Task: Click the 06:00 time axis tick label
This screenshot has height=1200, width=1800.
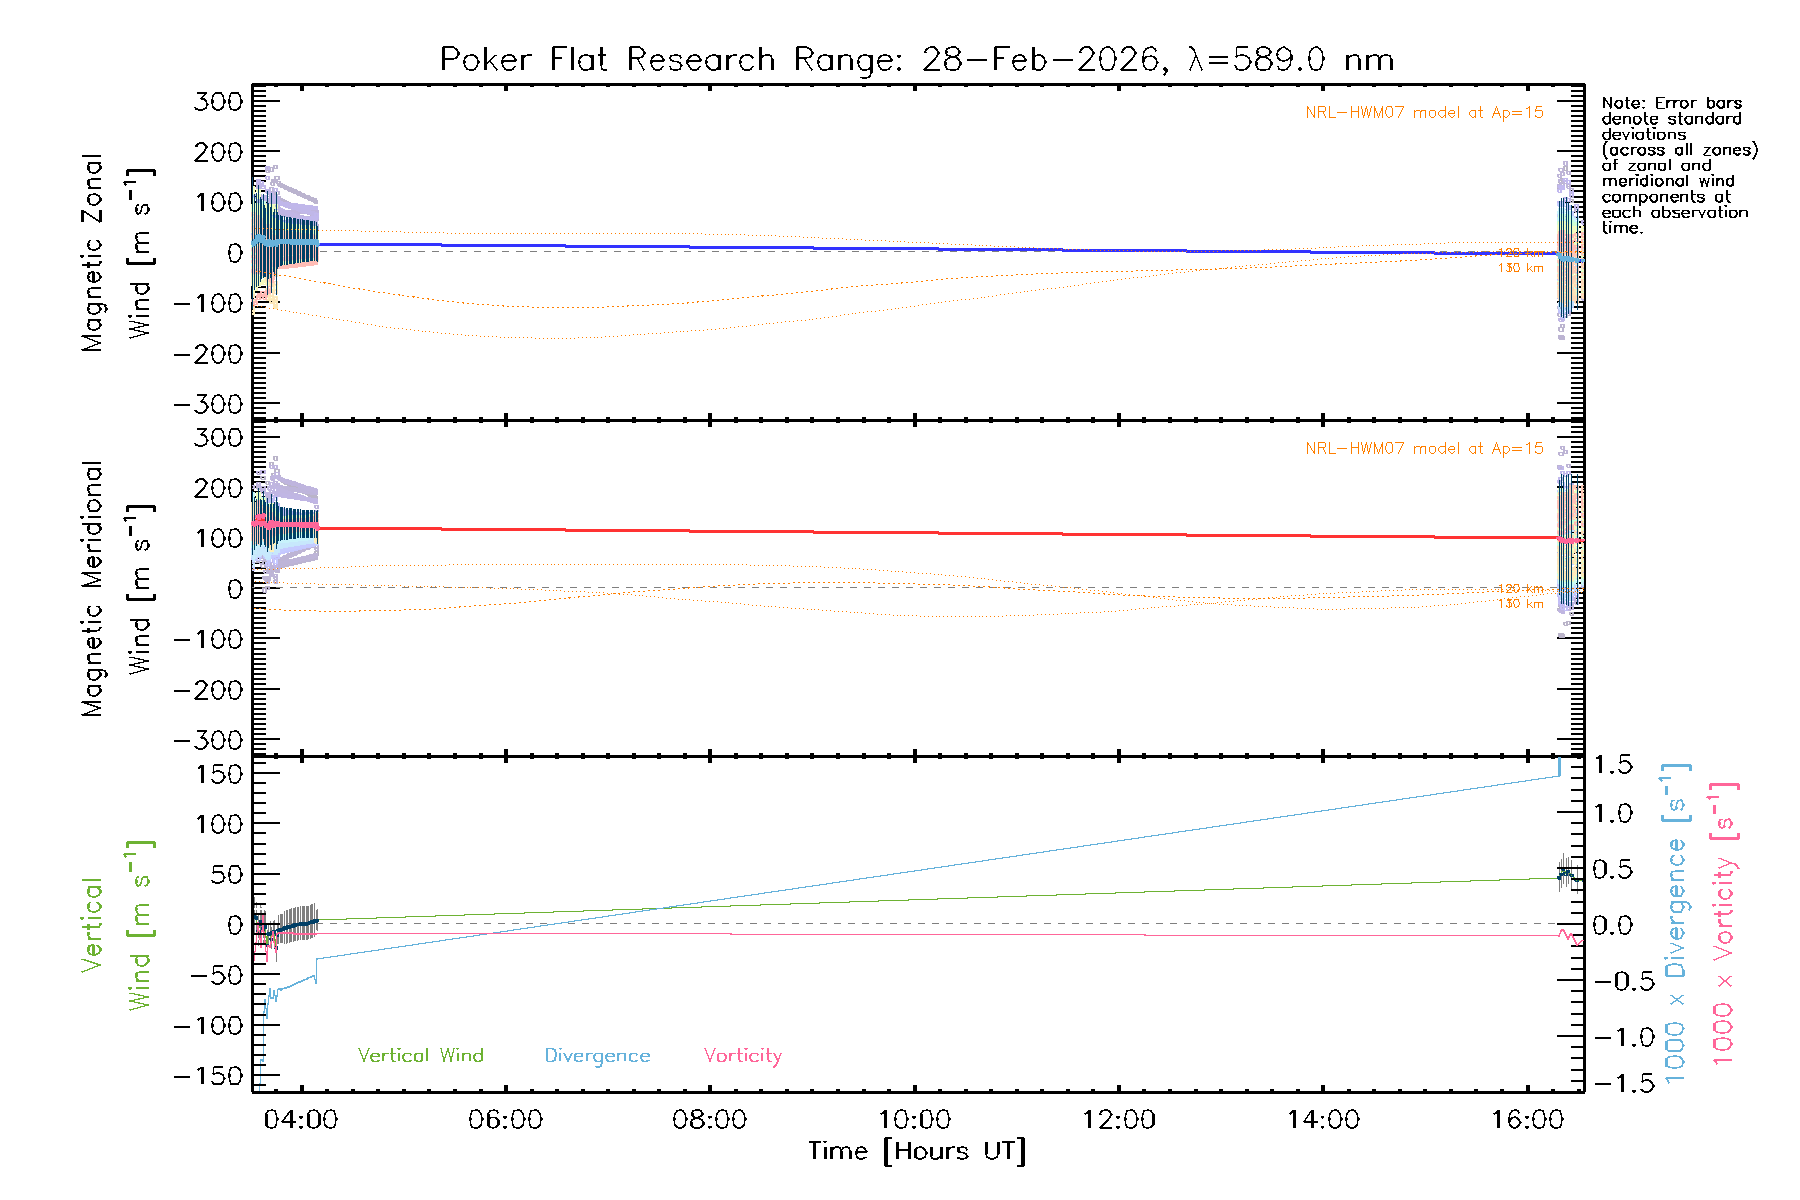Action: click(x=505, y=1120)
